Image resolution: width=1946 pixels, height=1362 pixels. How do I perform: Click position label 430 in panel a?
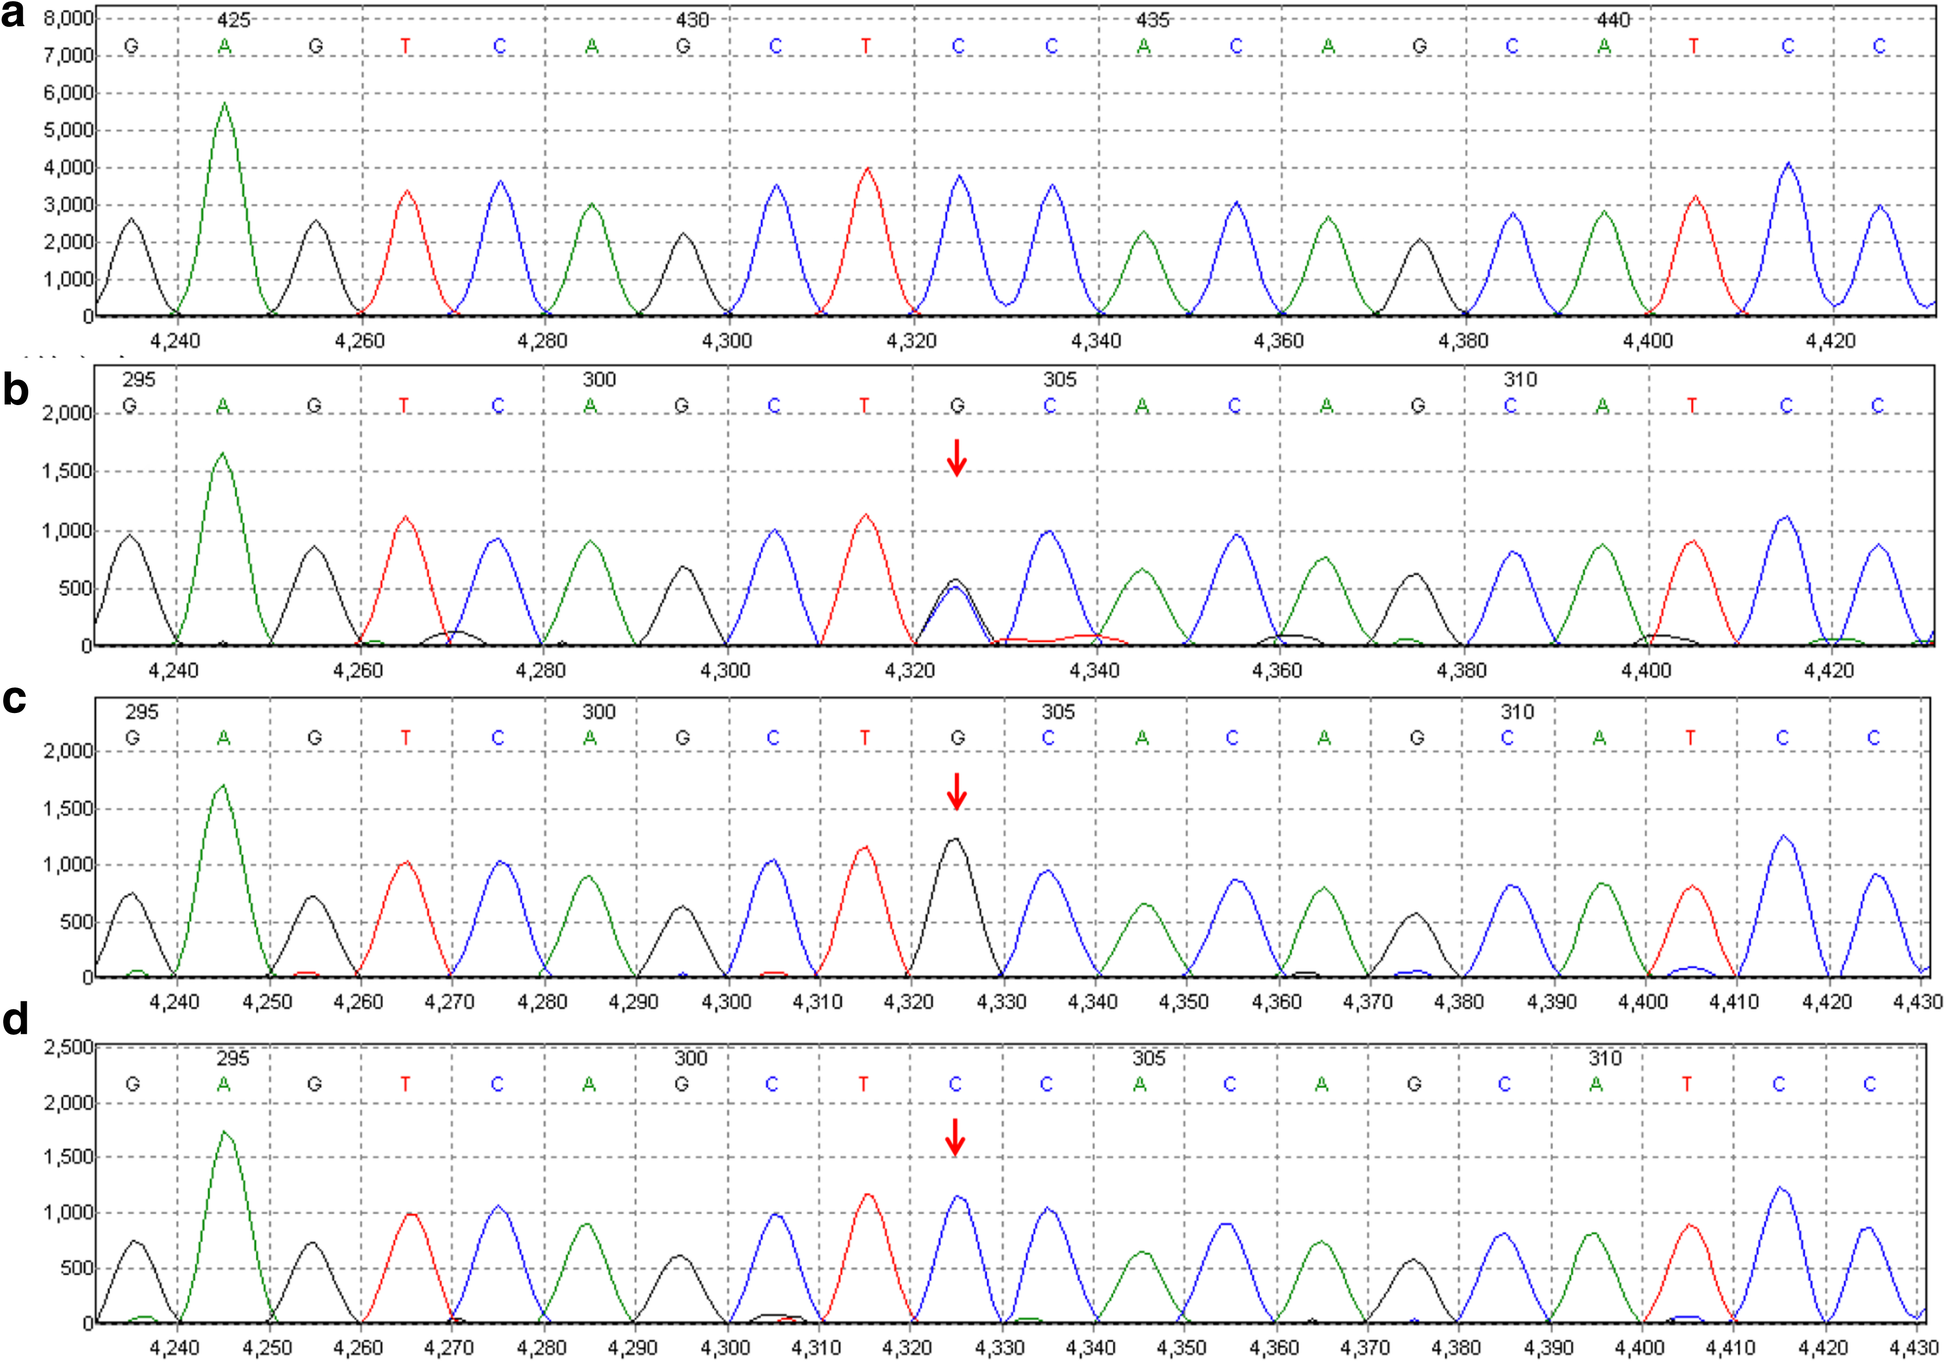pyautogui.click(x=692, y=20)
